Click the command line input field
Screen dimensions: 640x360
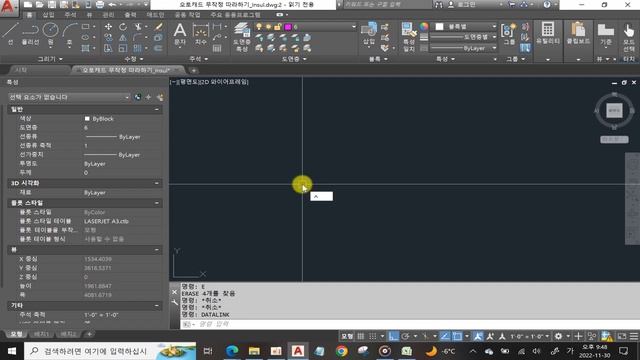point(410,324)
